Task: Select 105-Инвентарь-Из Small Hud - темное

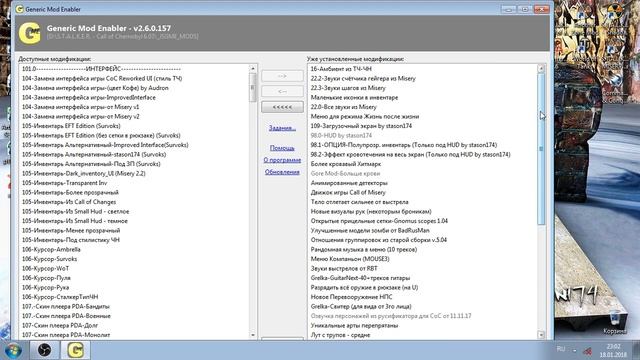Action: 75,221
